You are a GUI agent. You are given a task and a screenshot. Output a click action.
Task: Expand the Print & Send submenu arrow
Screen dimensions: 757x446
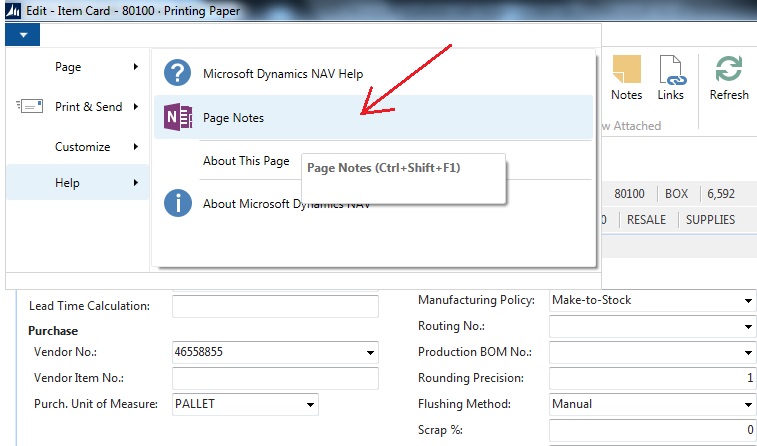(136, 107)
